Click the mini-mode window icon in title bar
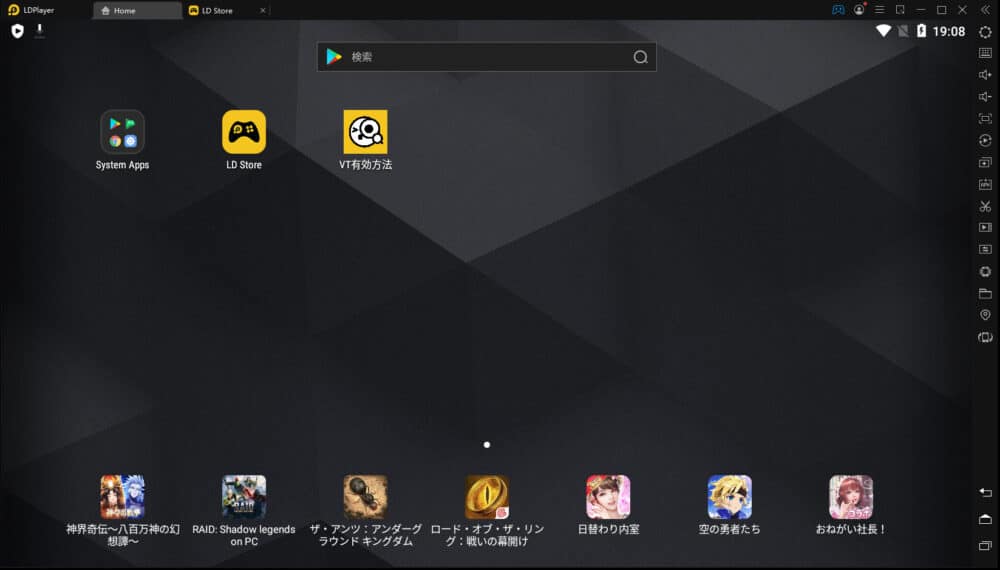 coord(900,10)
